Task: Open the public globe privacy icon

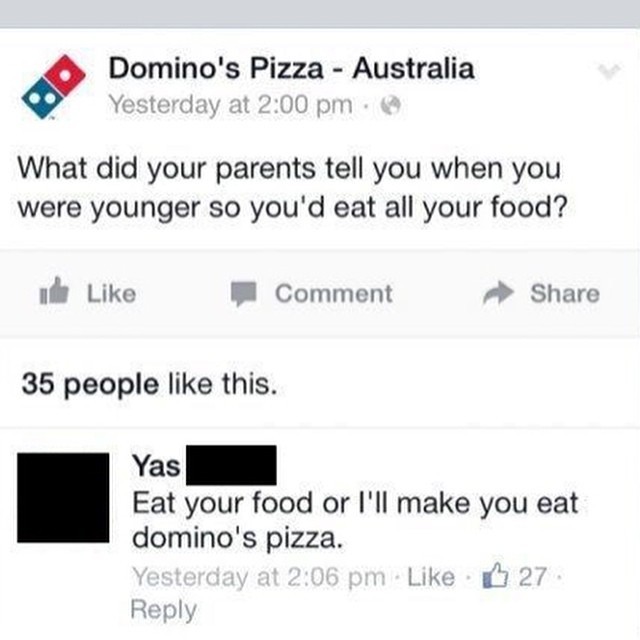Action: 391,106
